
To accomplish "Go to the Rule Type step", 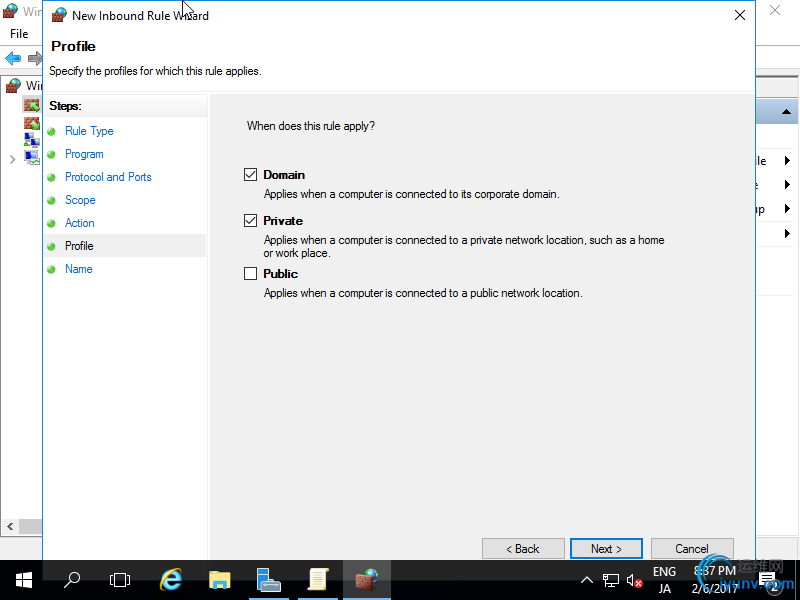I will (x=89, y=131).
